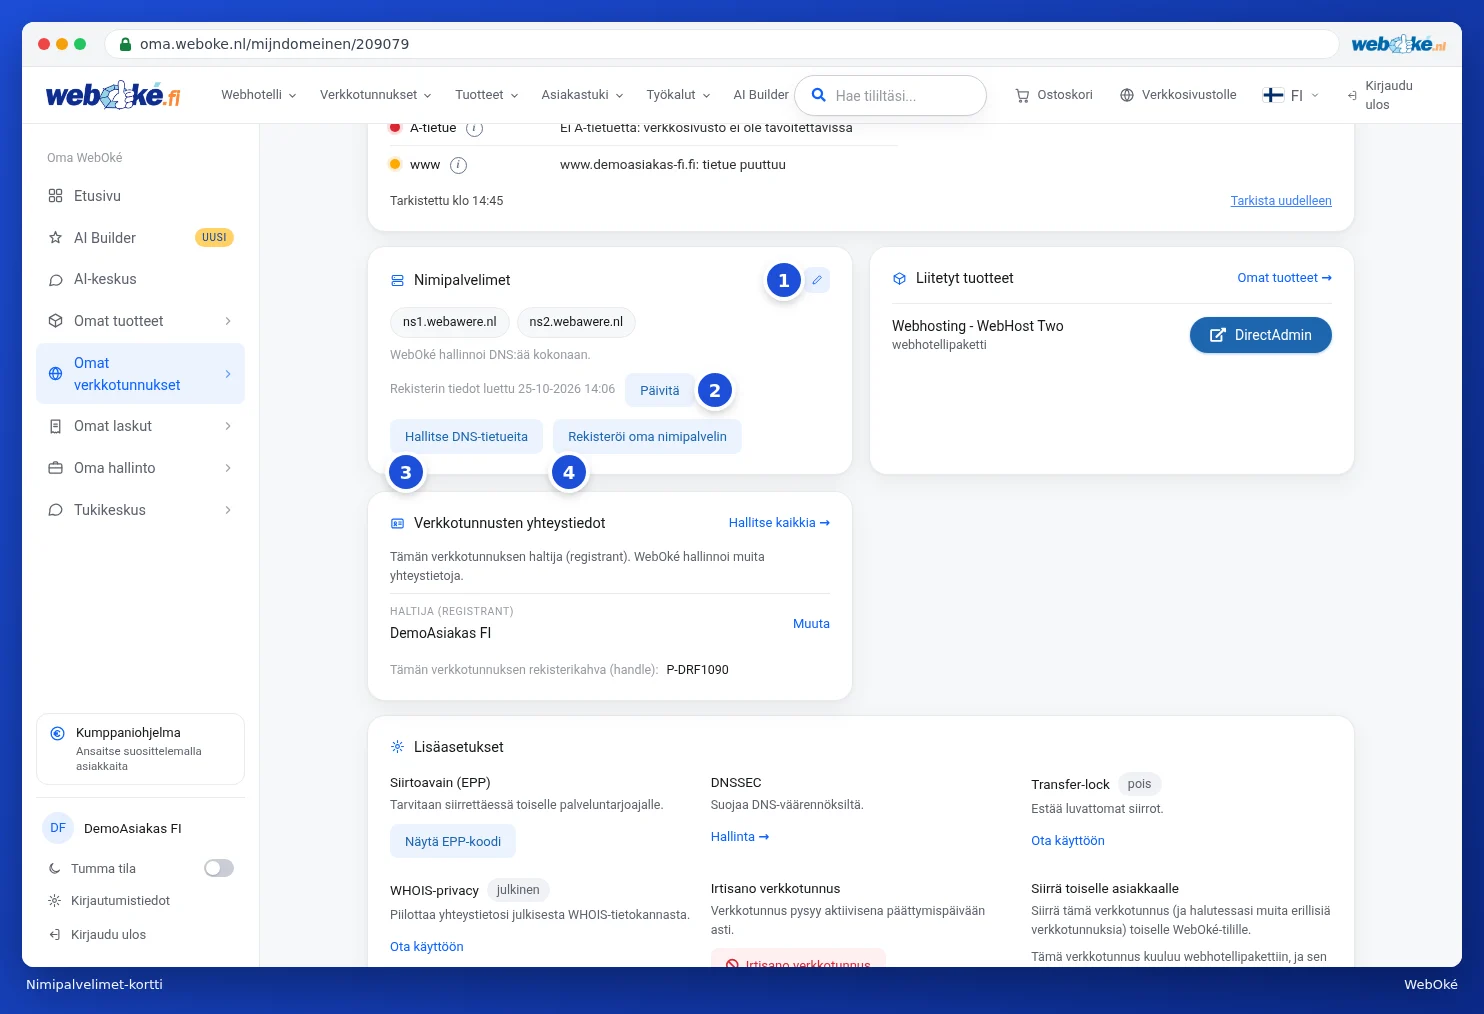Expand the Tuotteet dropdown menu

pos(487,95)
